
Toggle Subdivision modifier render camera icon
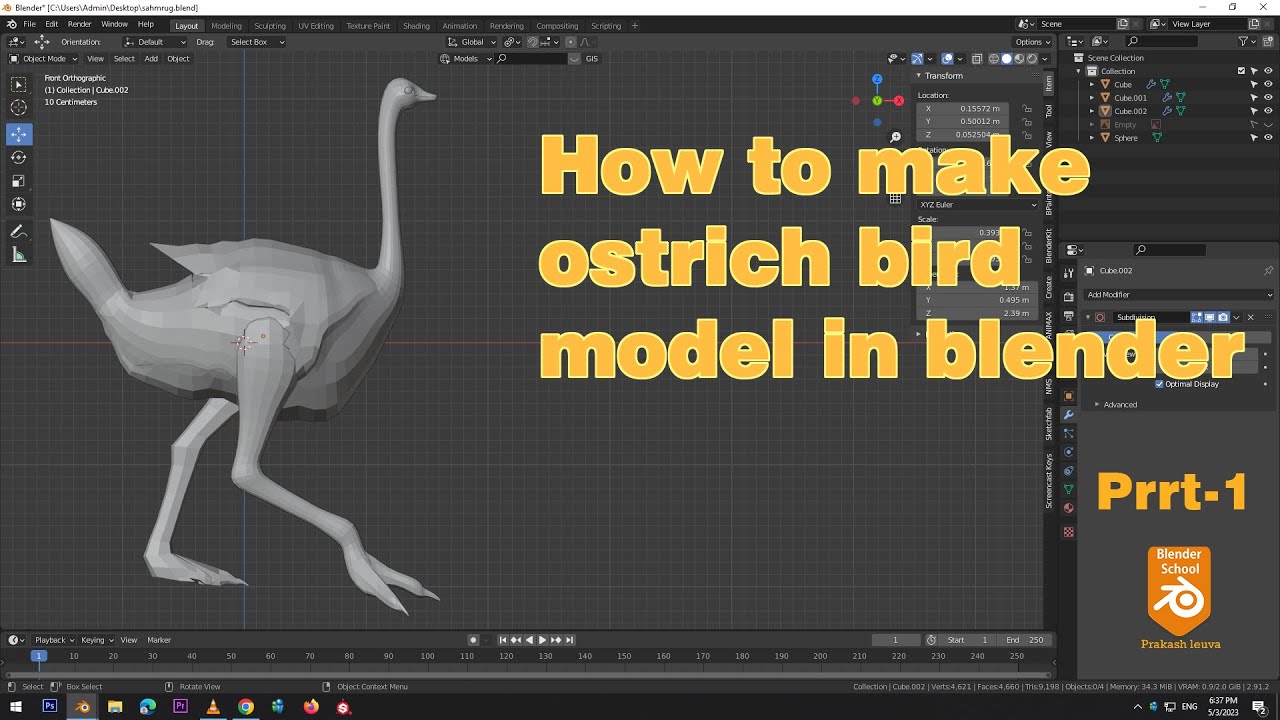[x=1222, y=317]
